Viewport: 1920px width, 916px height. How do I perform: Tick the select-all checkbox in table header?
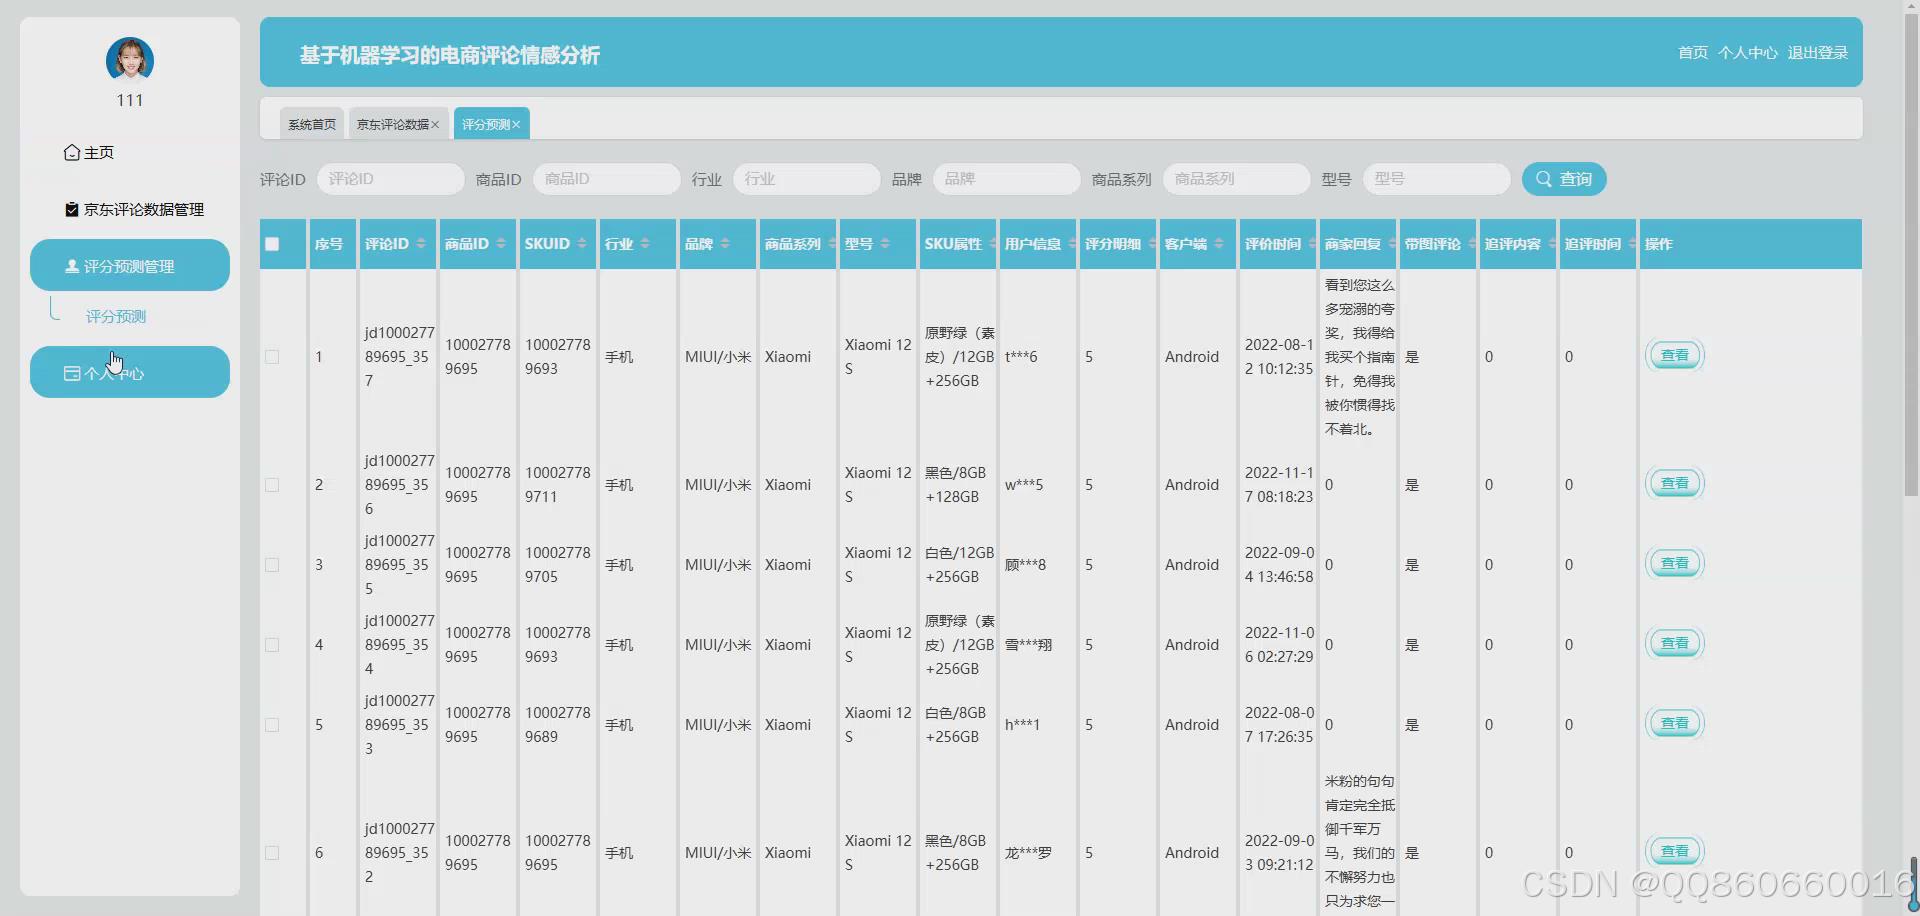272,244
